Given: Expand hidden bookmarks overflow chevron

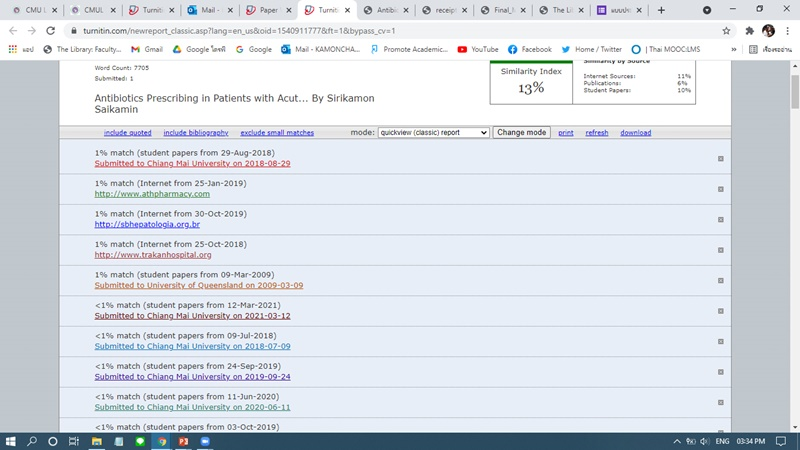Looking at the screenshot, I should pos(734,49).
